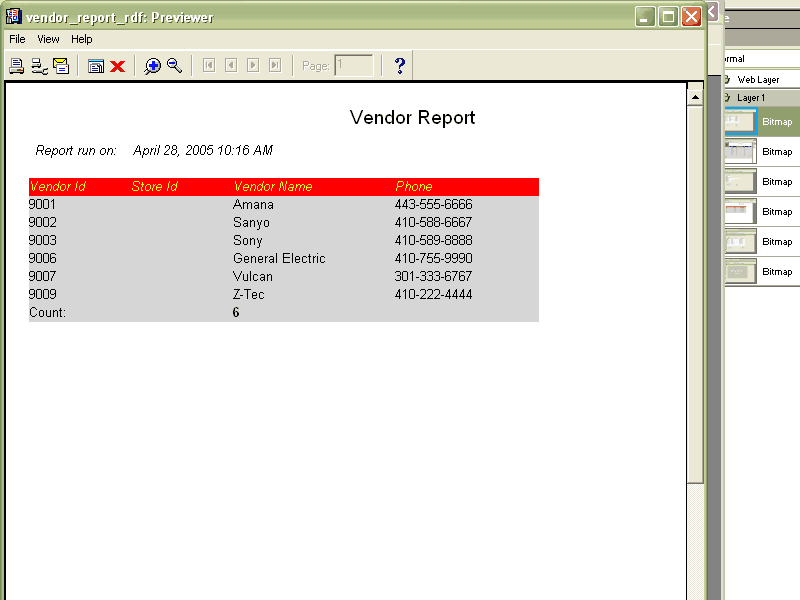This screenshot has height=600, width=800.
Task: Click the Page number input field
Action: [x=354, y=66]
